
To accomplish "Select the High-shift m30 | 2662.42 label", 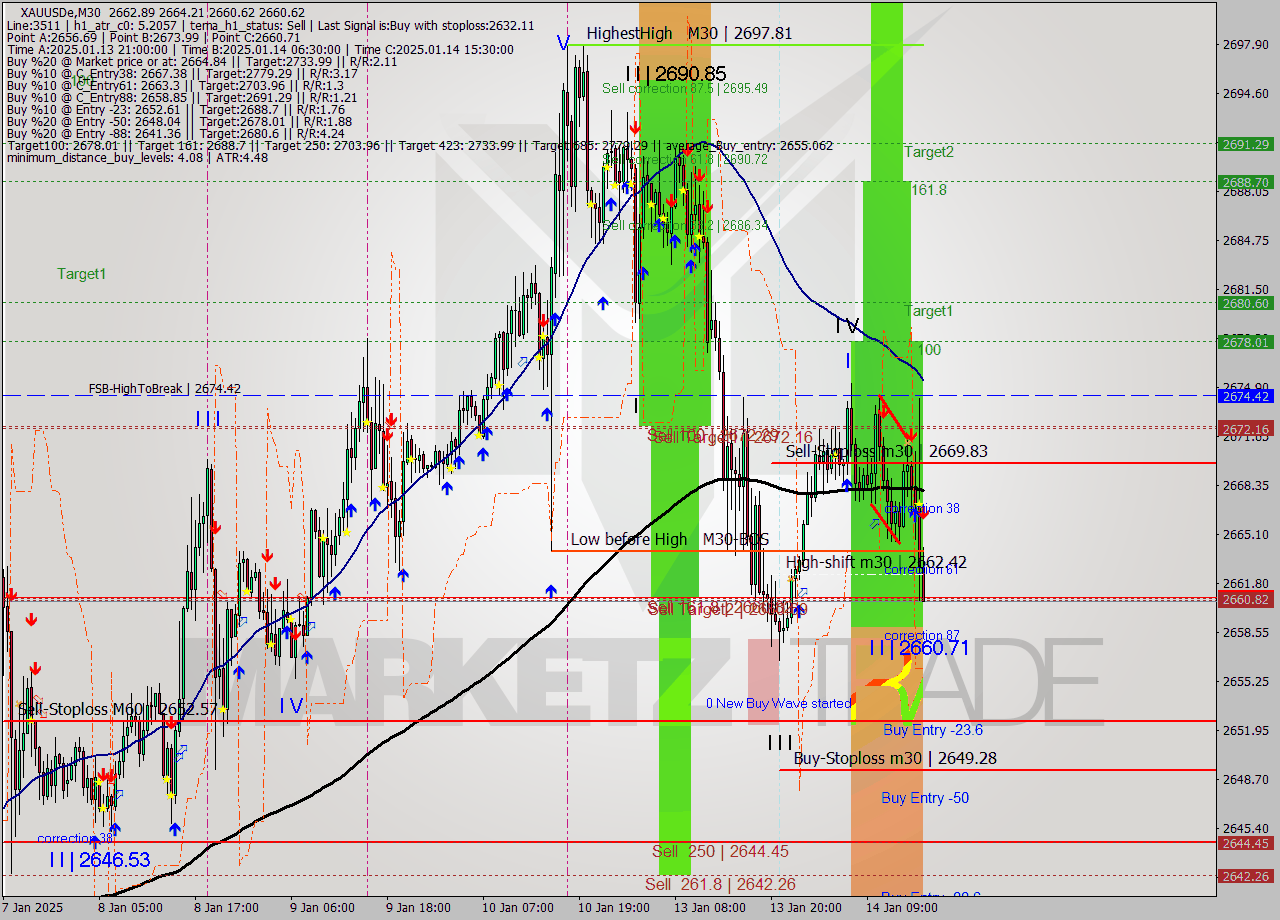I will point(876,562).
